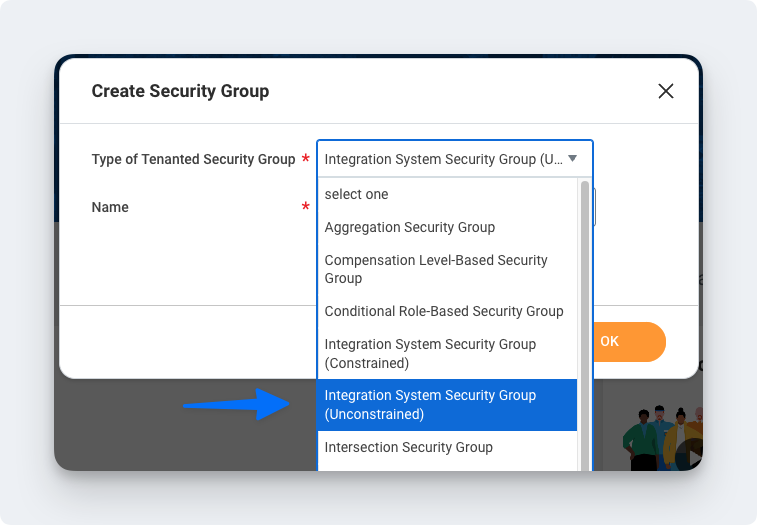The image size is (757, 525).
Task: Click the Create Security Group title
Action: (x=180, y=91)
